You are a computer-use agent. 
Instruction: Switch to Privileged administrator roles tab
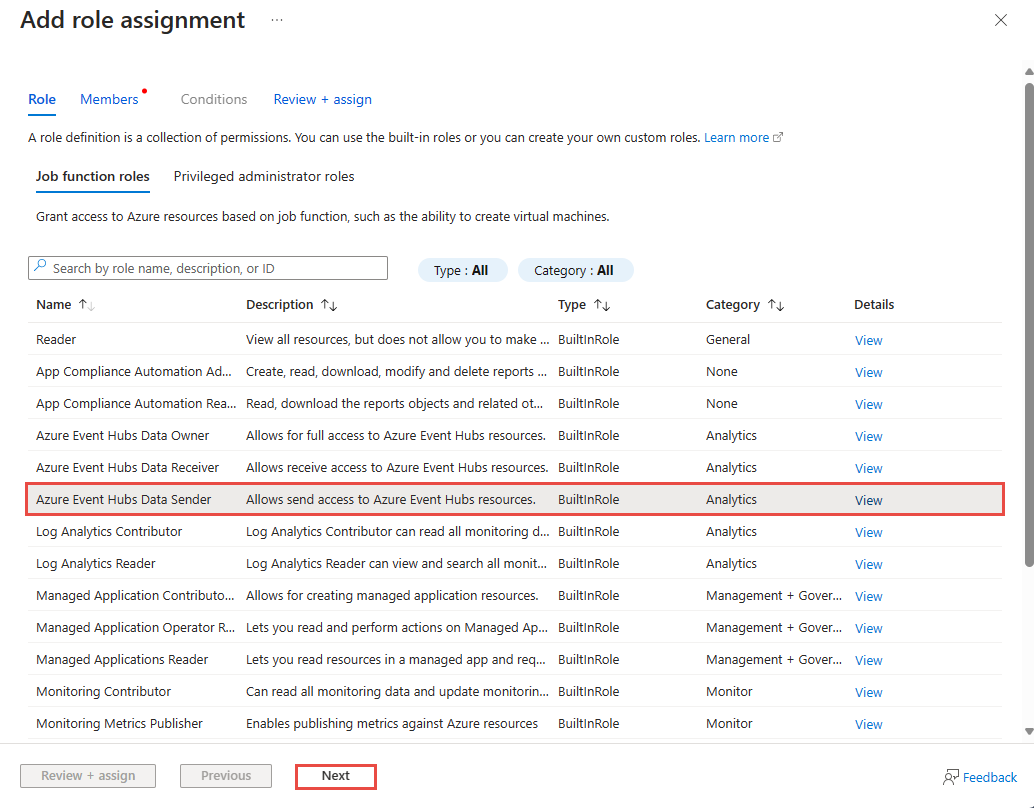click(x=263, y=176)
